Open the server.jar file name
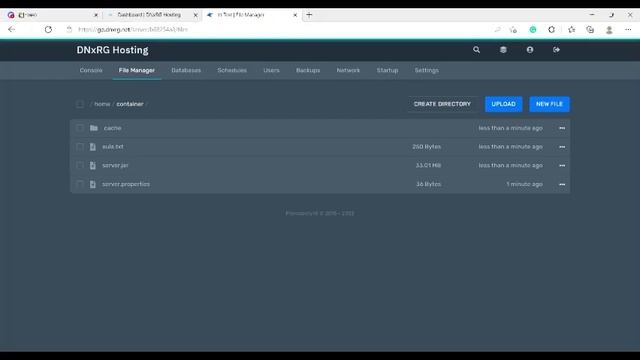 coord(115,165)
